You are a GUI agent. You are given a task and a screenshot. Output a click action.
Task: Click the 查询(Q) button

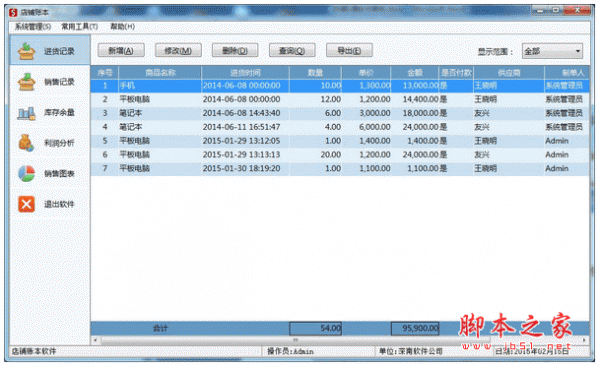(x=292, y=50)
